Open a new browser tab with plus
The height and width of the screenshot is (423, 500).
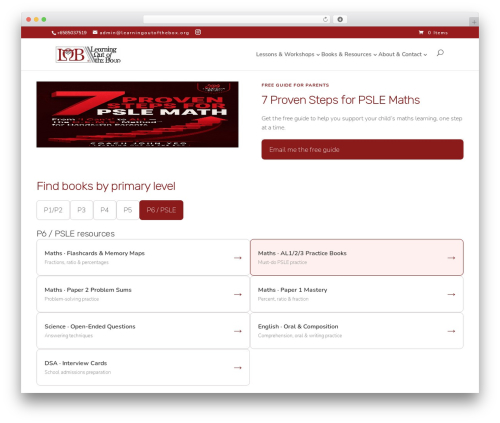tap(474, 22)
